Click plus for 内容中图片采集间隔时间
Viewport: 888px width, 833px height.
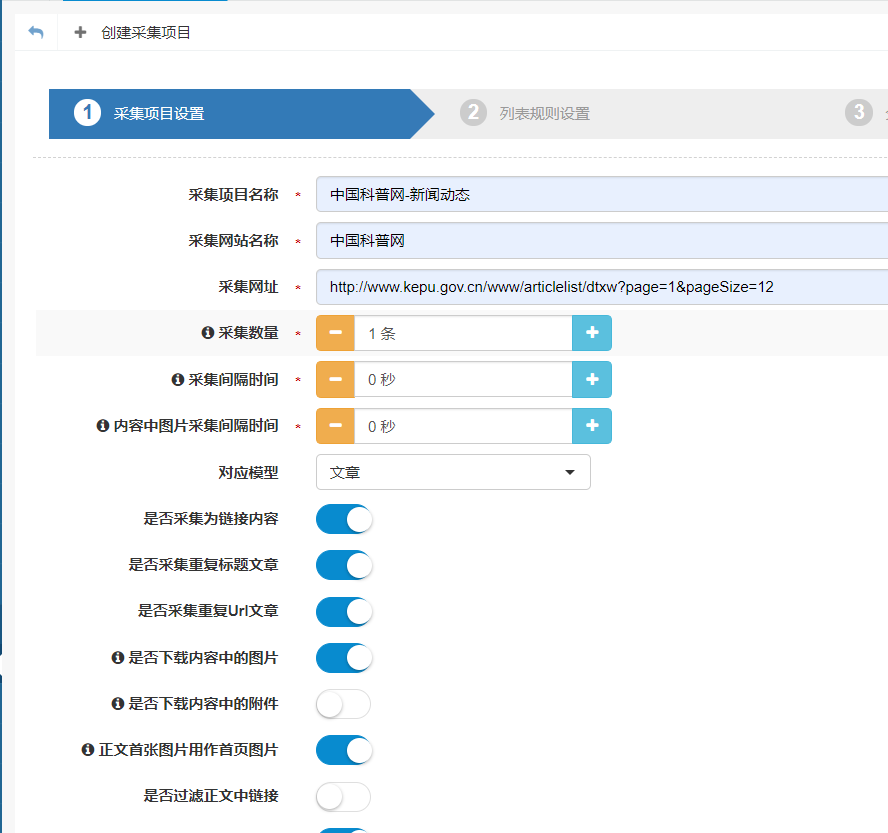coord(592,426)
